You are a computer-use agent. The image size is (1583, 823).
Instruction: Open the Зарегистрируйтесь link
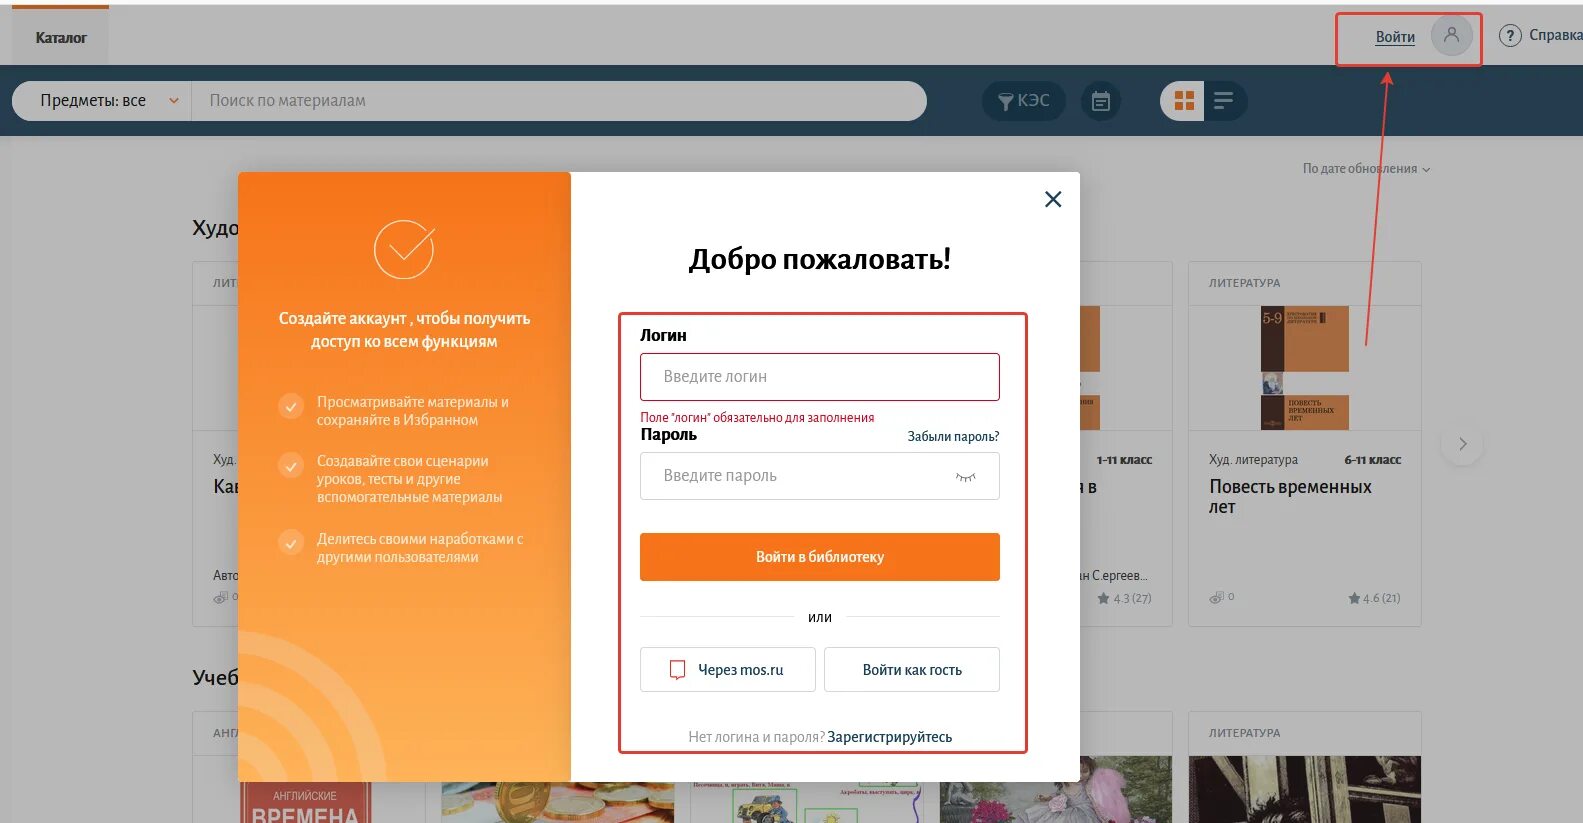(889, 737)
